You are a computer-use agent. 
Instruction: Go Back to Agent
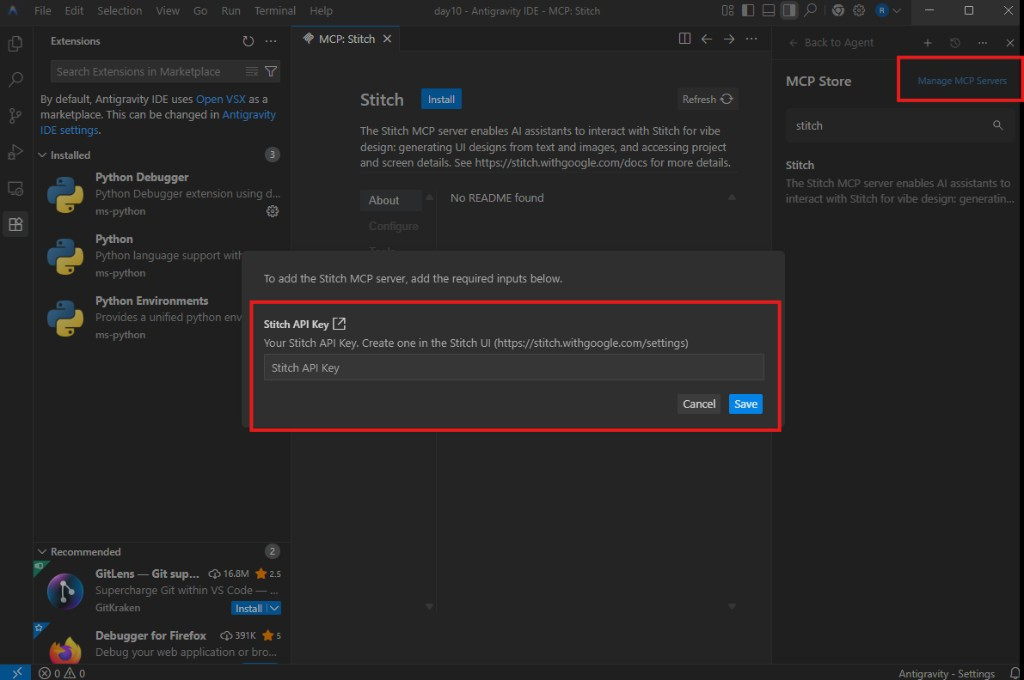coord(831,42)
